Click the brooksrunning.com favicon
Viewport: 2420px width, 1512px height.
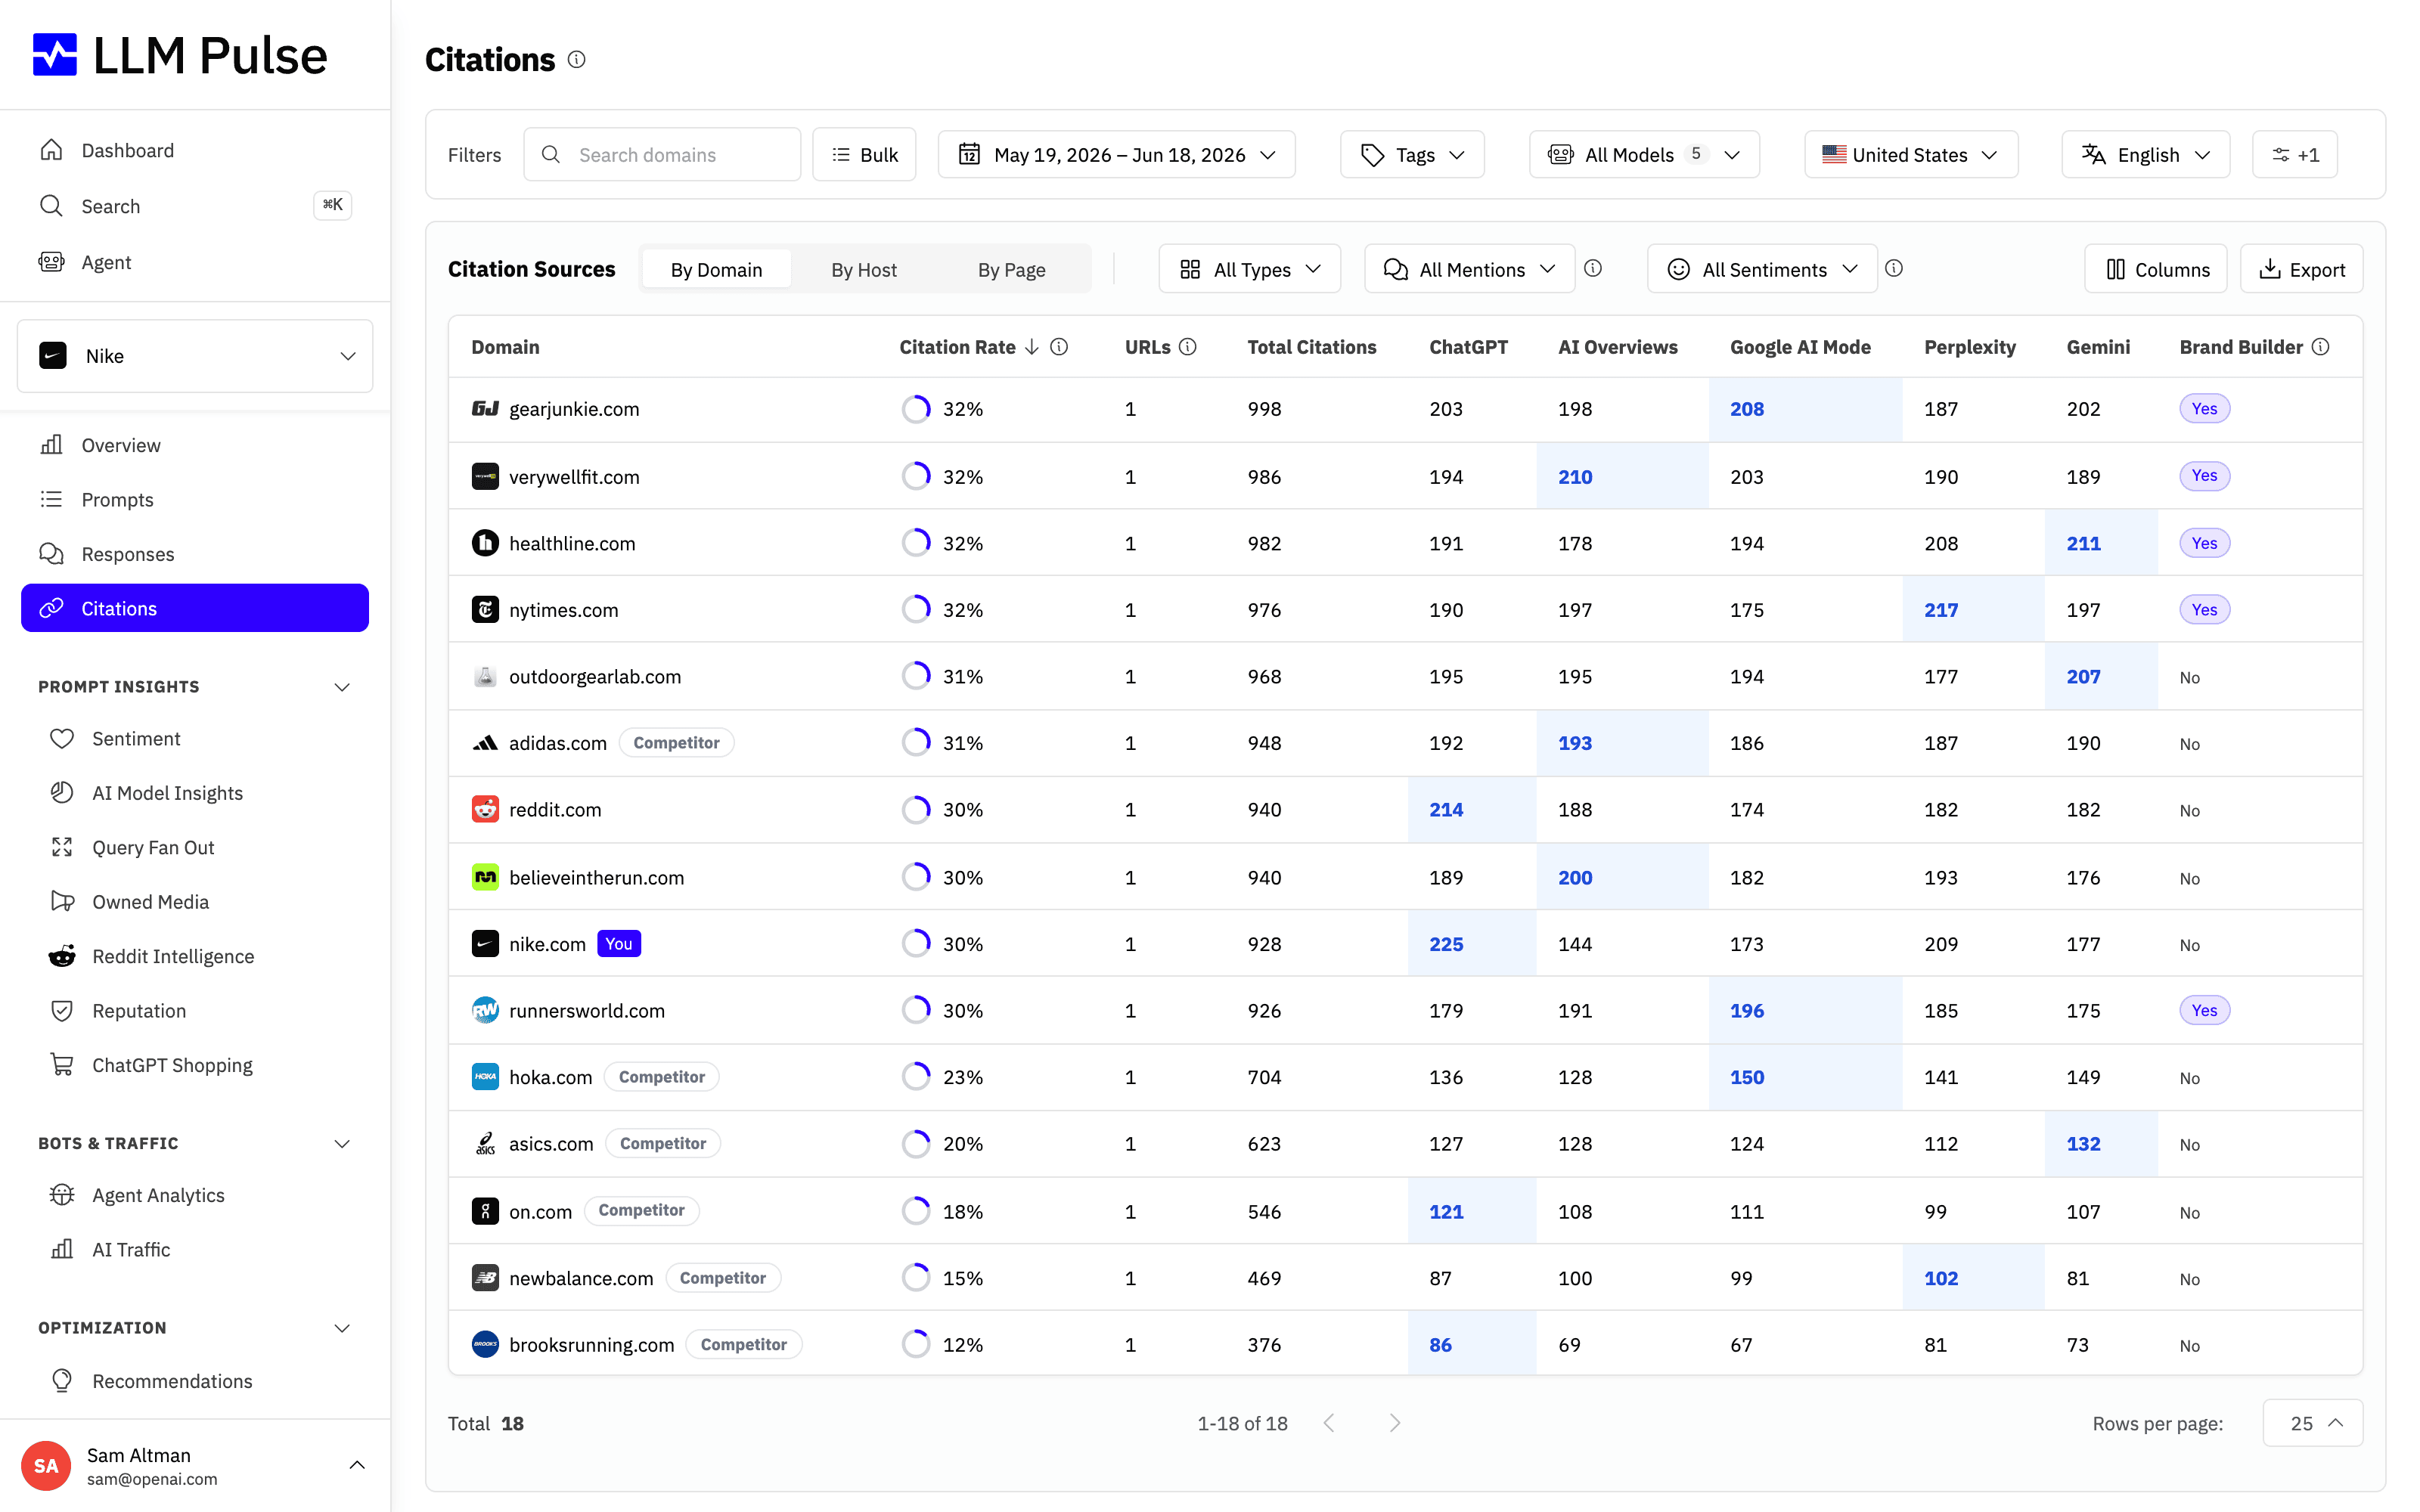485,1345
